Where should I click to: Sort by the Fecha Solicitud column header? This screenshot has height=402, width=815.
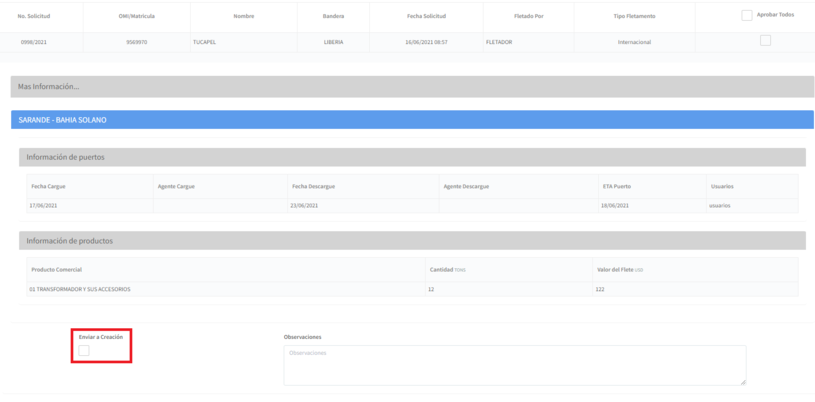pos(426,17)
